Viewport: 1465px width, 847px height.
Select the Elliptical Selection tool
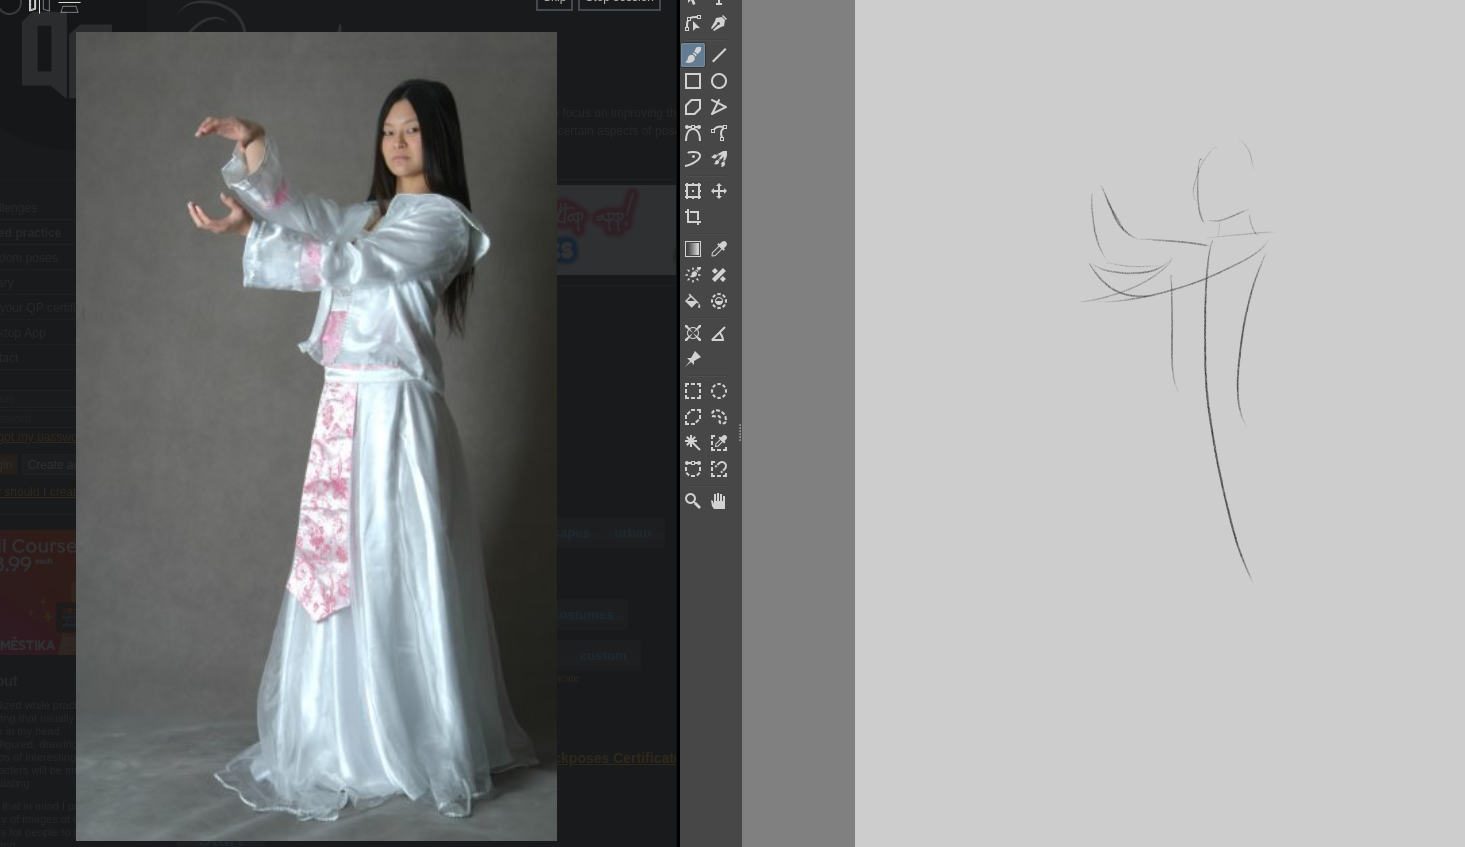(x=719, y=391)
